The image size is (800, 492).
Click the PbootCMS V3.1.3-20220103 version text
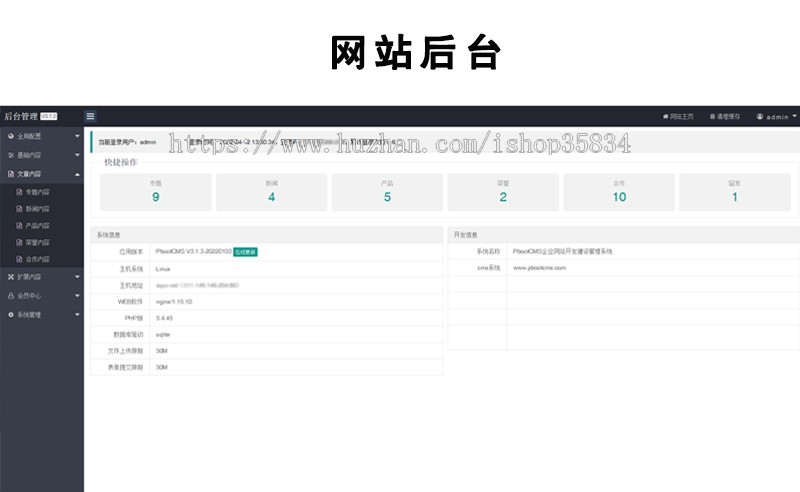coord(193,252)
